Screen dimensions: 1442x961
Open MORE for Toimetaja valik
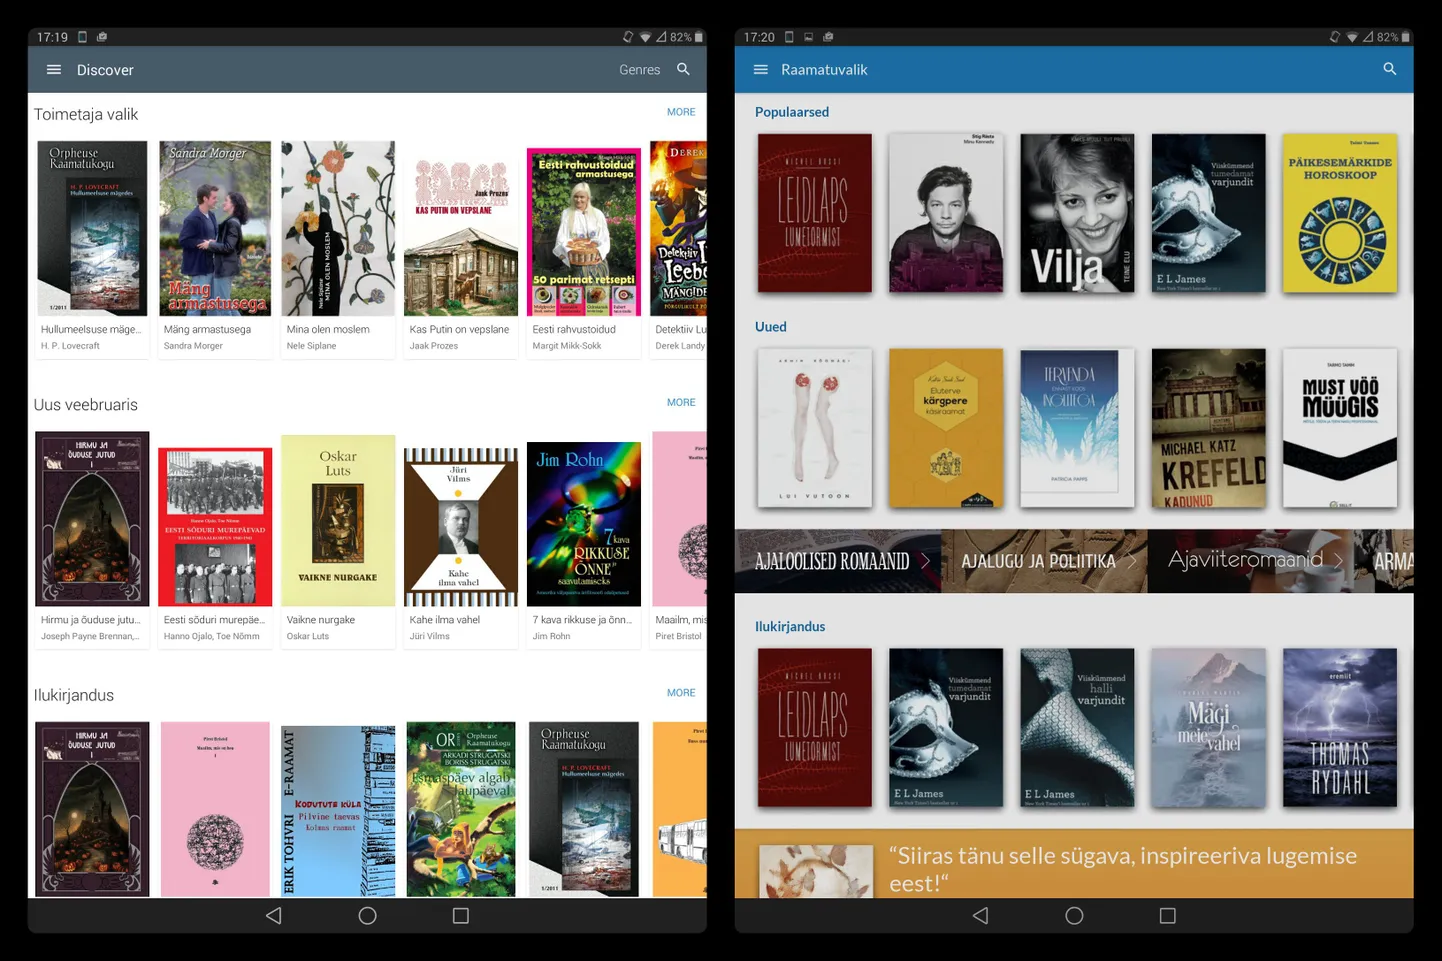(681, 112)
